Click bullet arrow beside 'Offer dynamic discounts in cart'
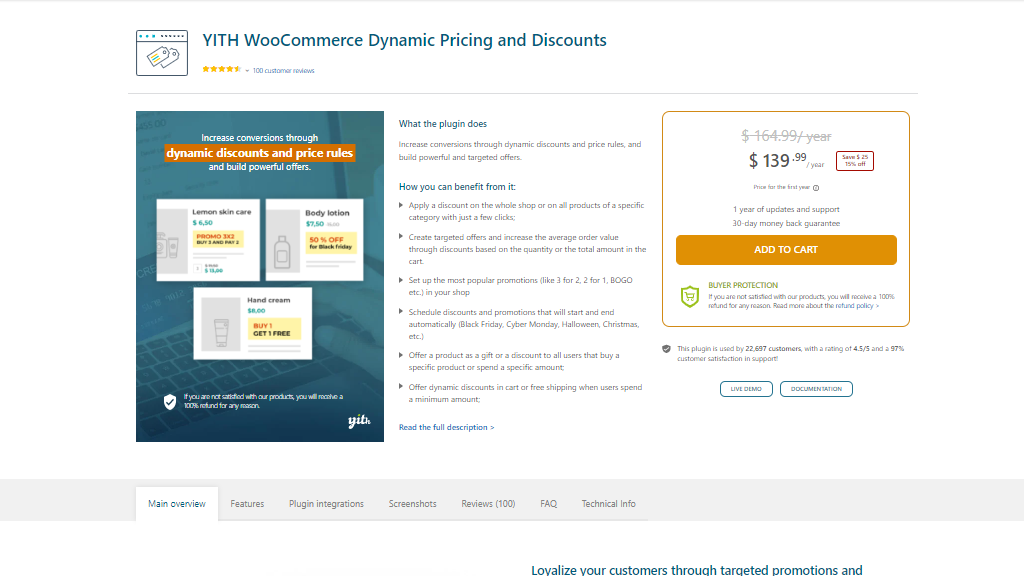The width and height of the screenshot is (1024, 576). (401, 387)
